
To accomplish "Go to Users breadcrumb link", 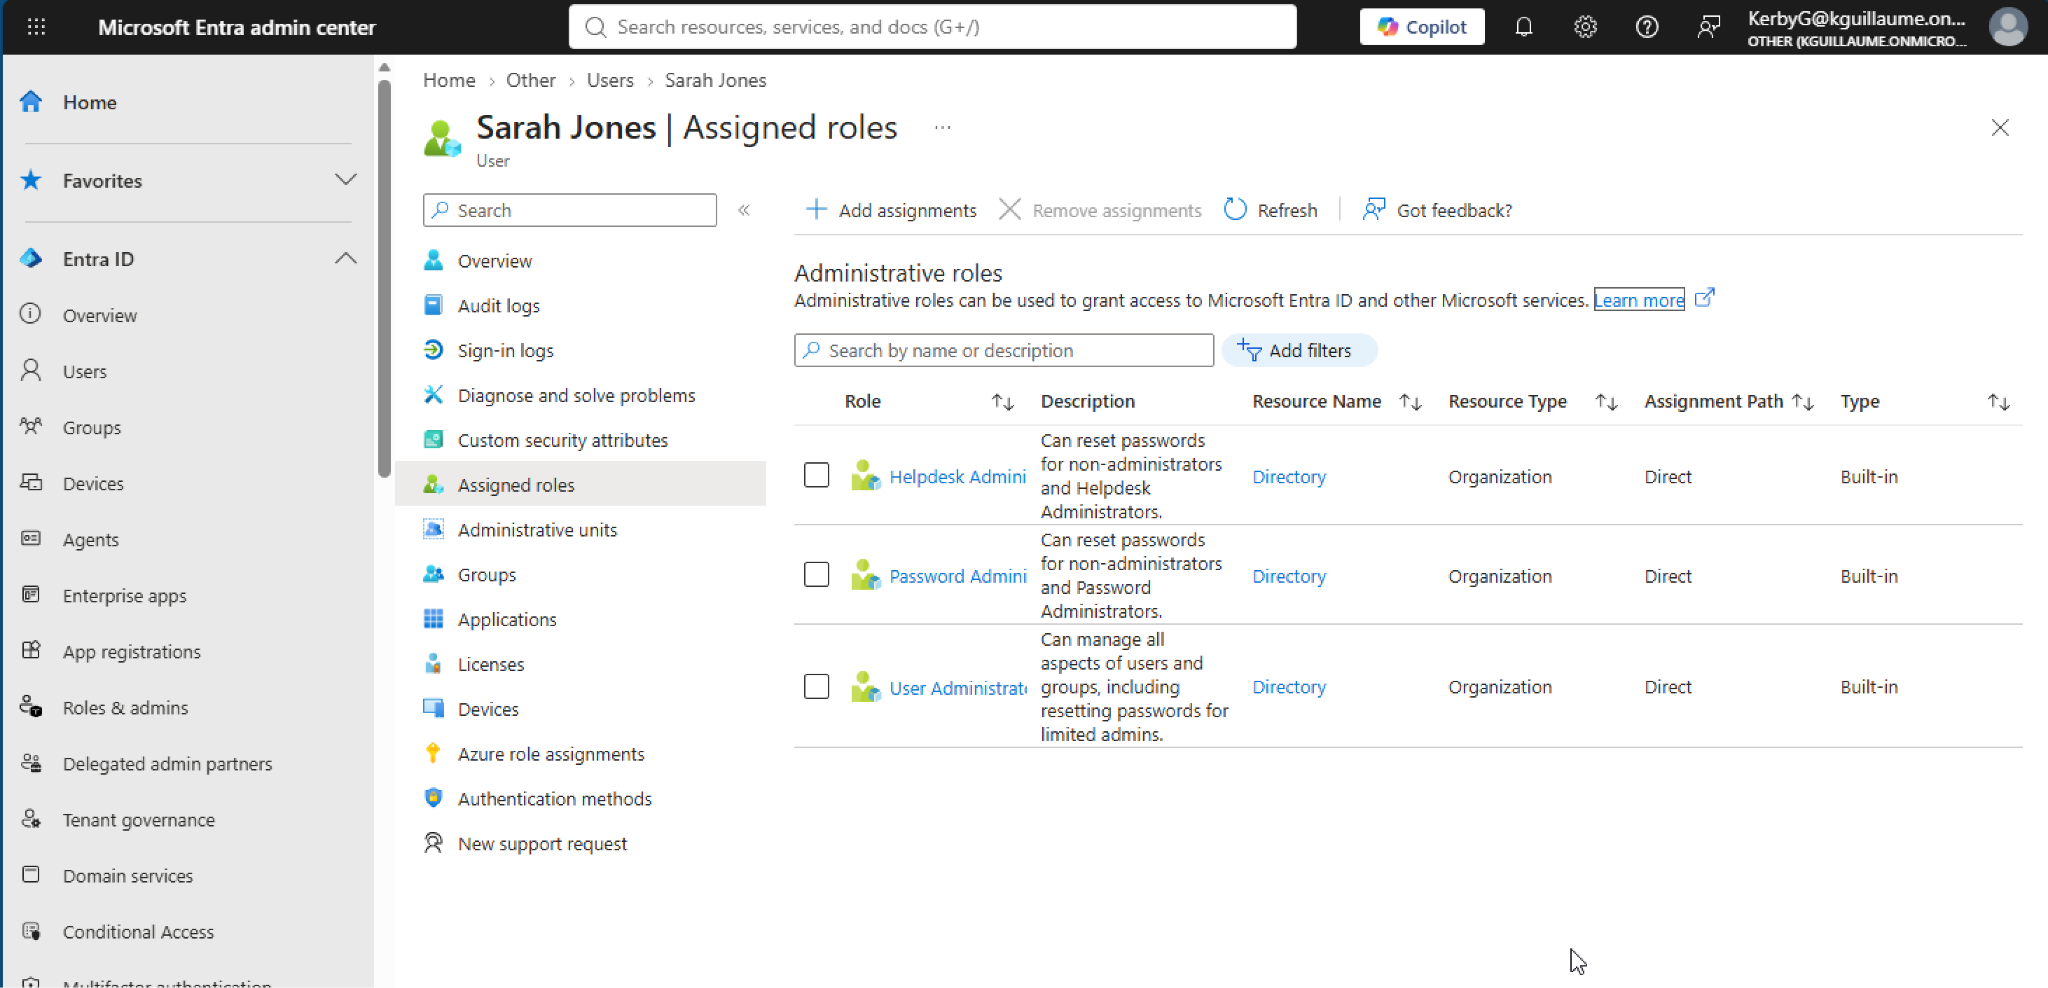I will point(610,80).
